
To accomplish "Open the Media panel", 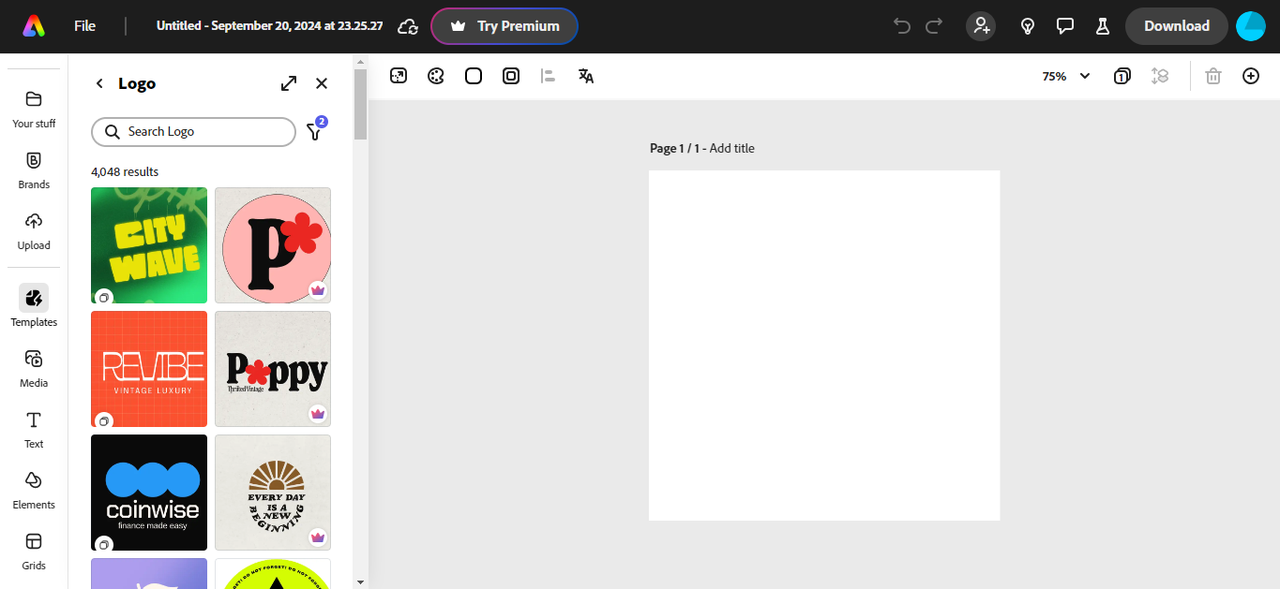I will pos(34,368).
